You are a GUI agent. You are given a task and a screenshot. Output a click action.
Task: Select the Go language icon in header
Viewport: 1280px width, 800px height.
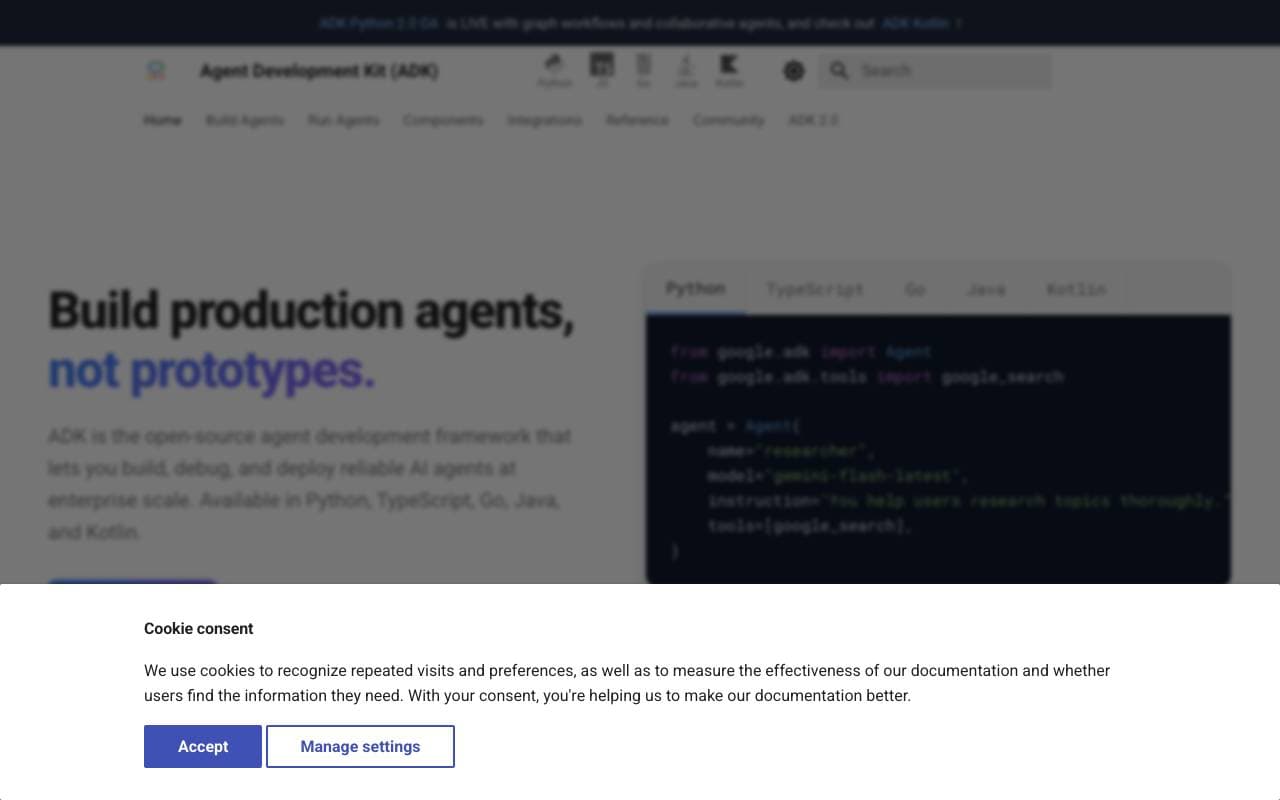[644, 70]
